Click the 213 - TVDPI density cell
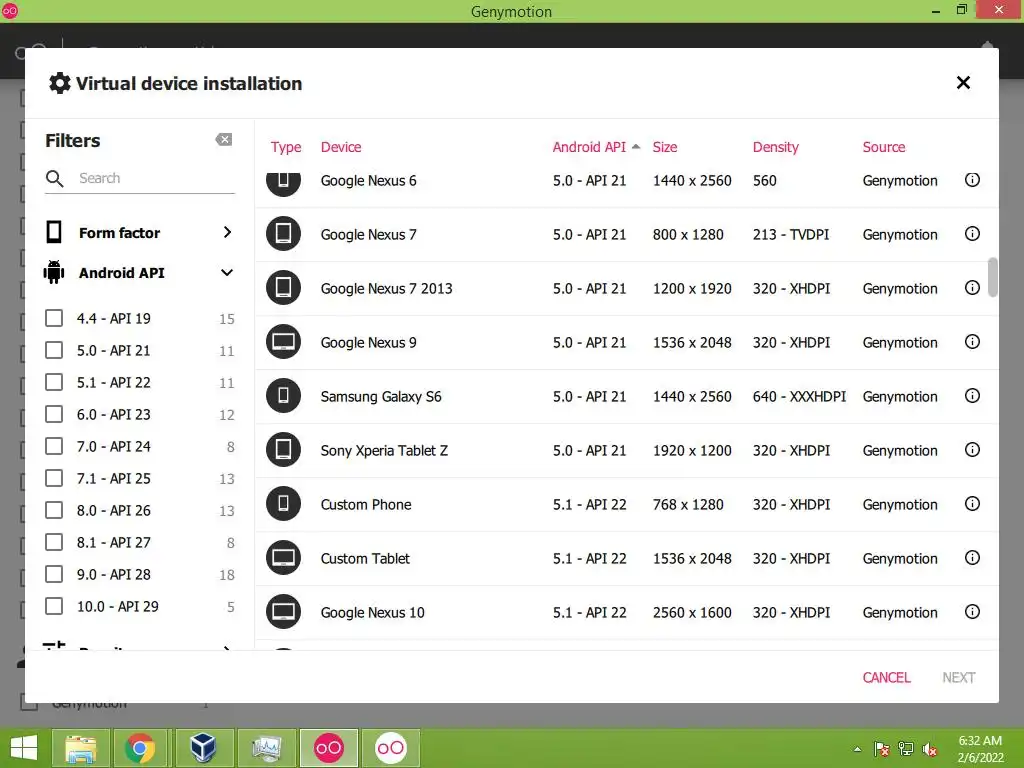Image resolution: width=1024 pixels, height=768 pixels. click(790, 234)
